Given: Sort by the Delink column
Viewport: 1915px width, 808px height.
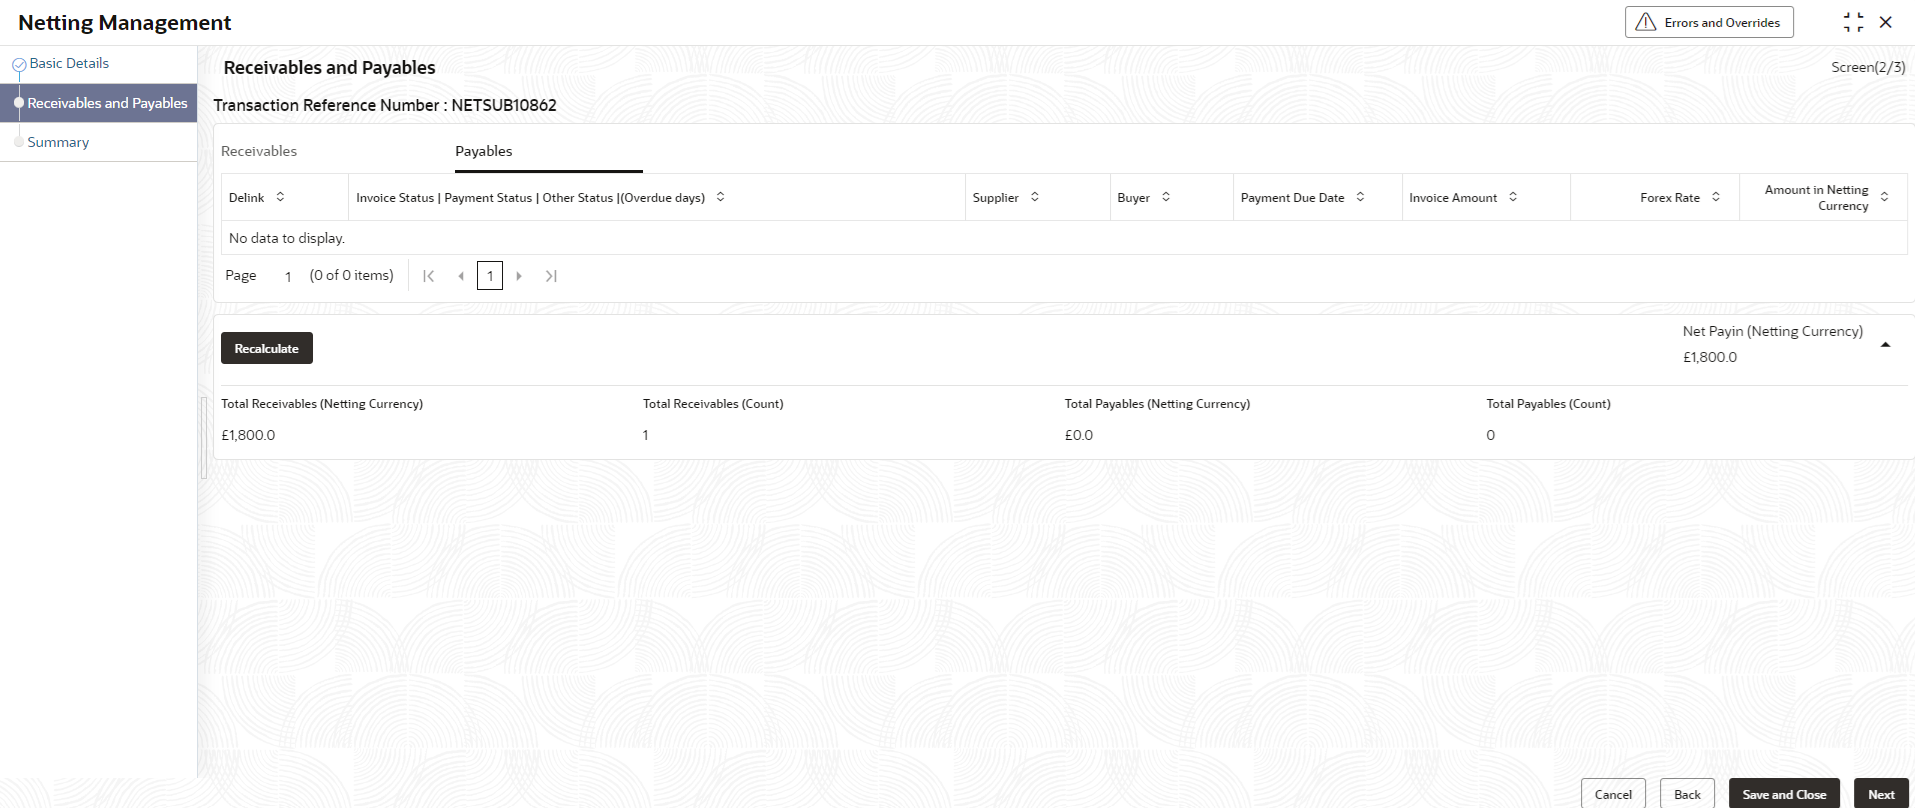Looking at the screenshot, I should coord(280,197).
